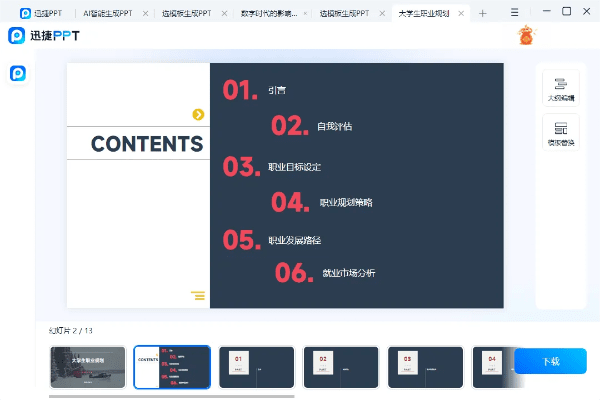The height and width of the screenshot is (400, 600).
Task: Click the lucky bag promotion icon
Action: [527, 35]
